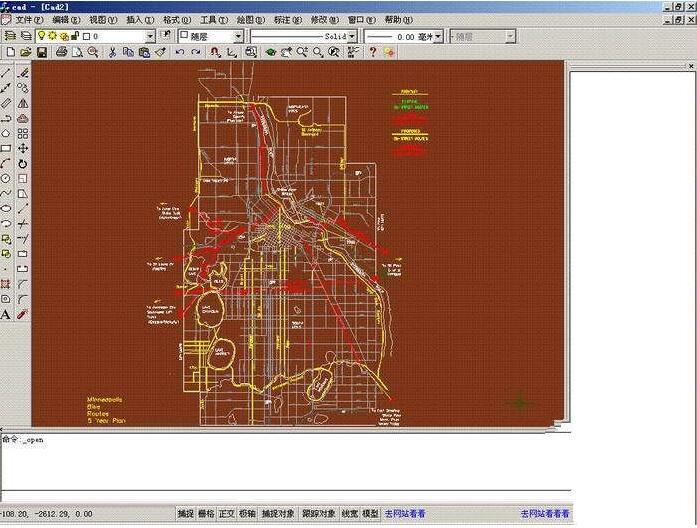Open the 格式 (Format) menu
Image resolution: width=697 pixels, height=528 pixels.
(x=176, y=20)
